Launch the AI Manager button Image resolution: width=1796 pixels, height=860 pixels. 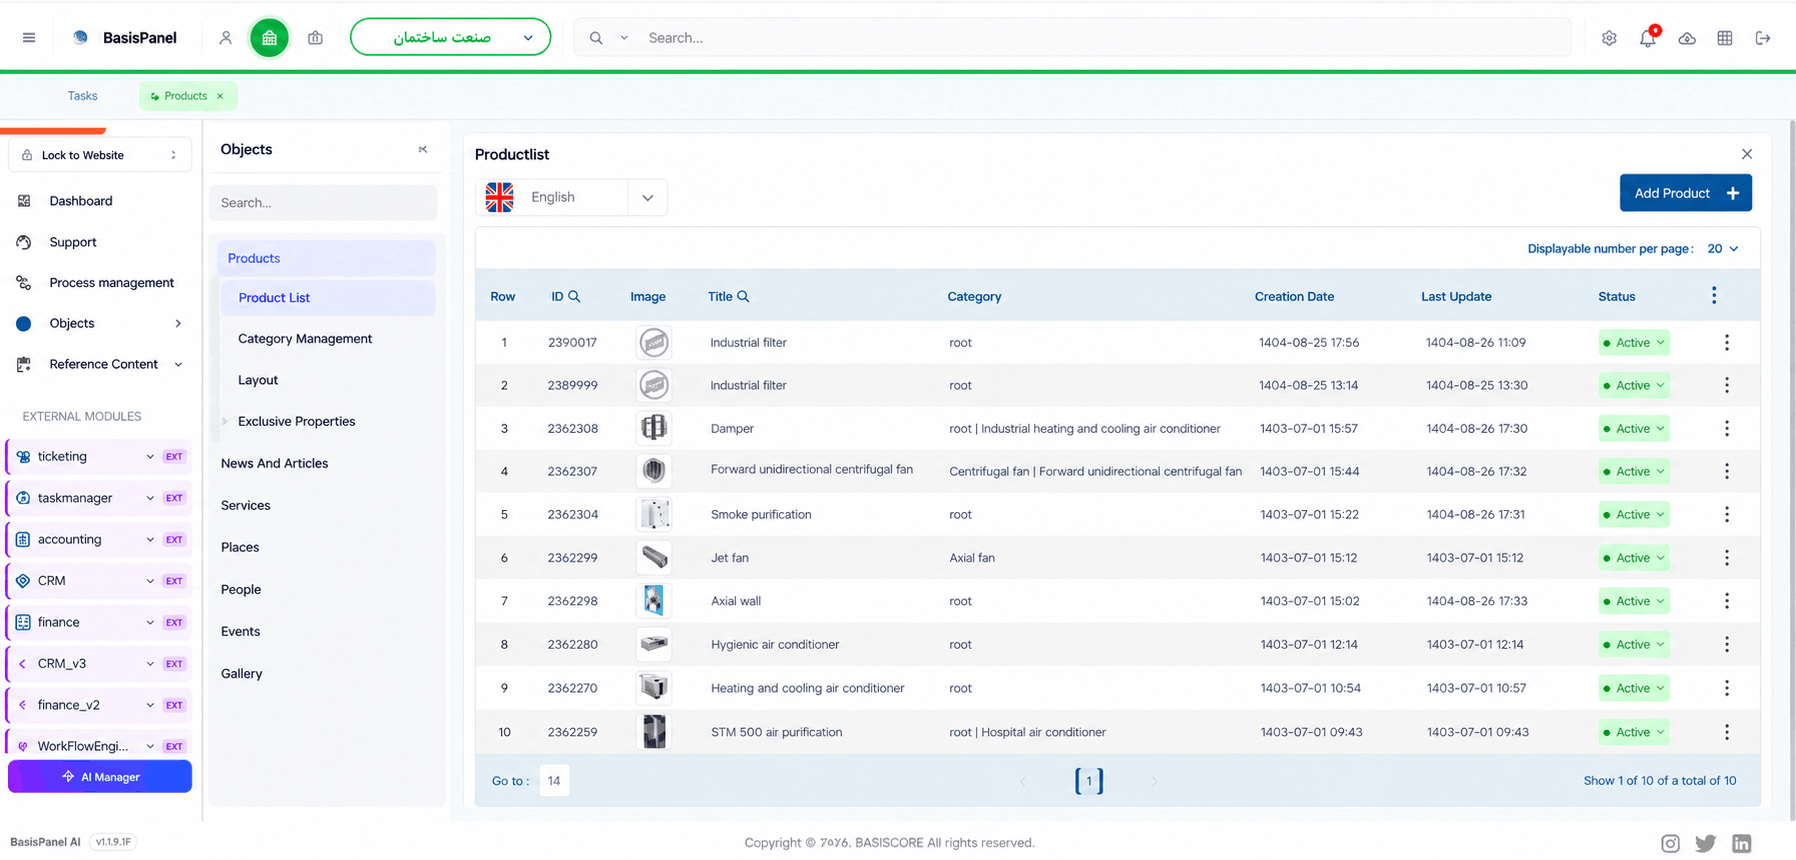(x=100, y=777)
